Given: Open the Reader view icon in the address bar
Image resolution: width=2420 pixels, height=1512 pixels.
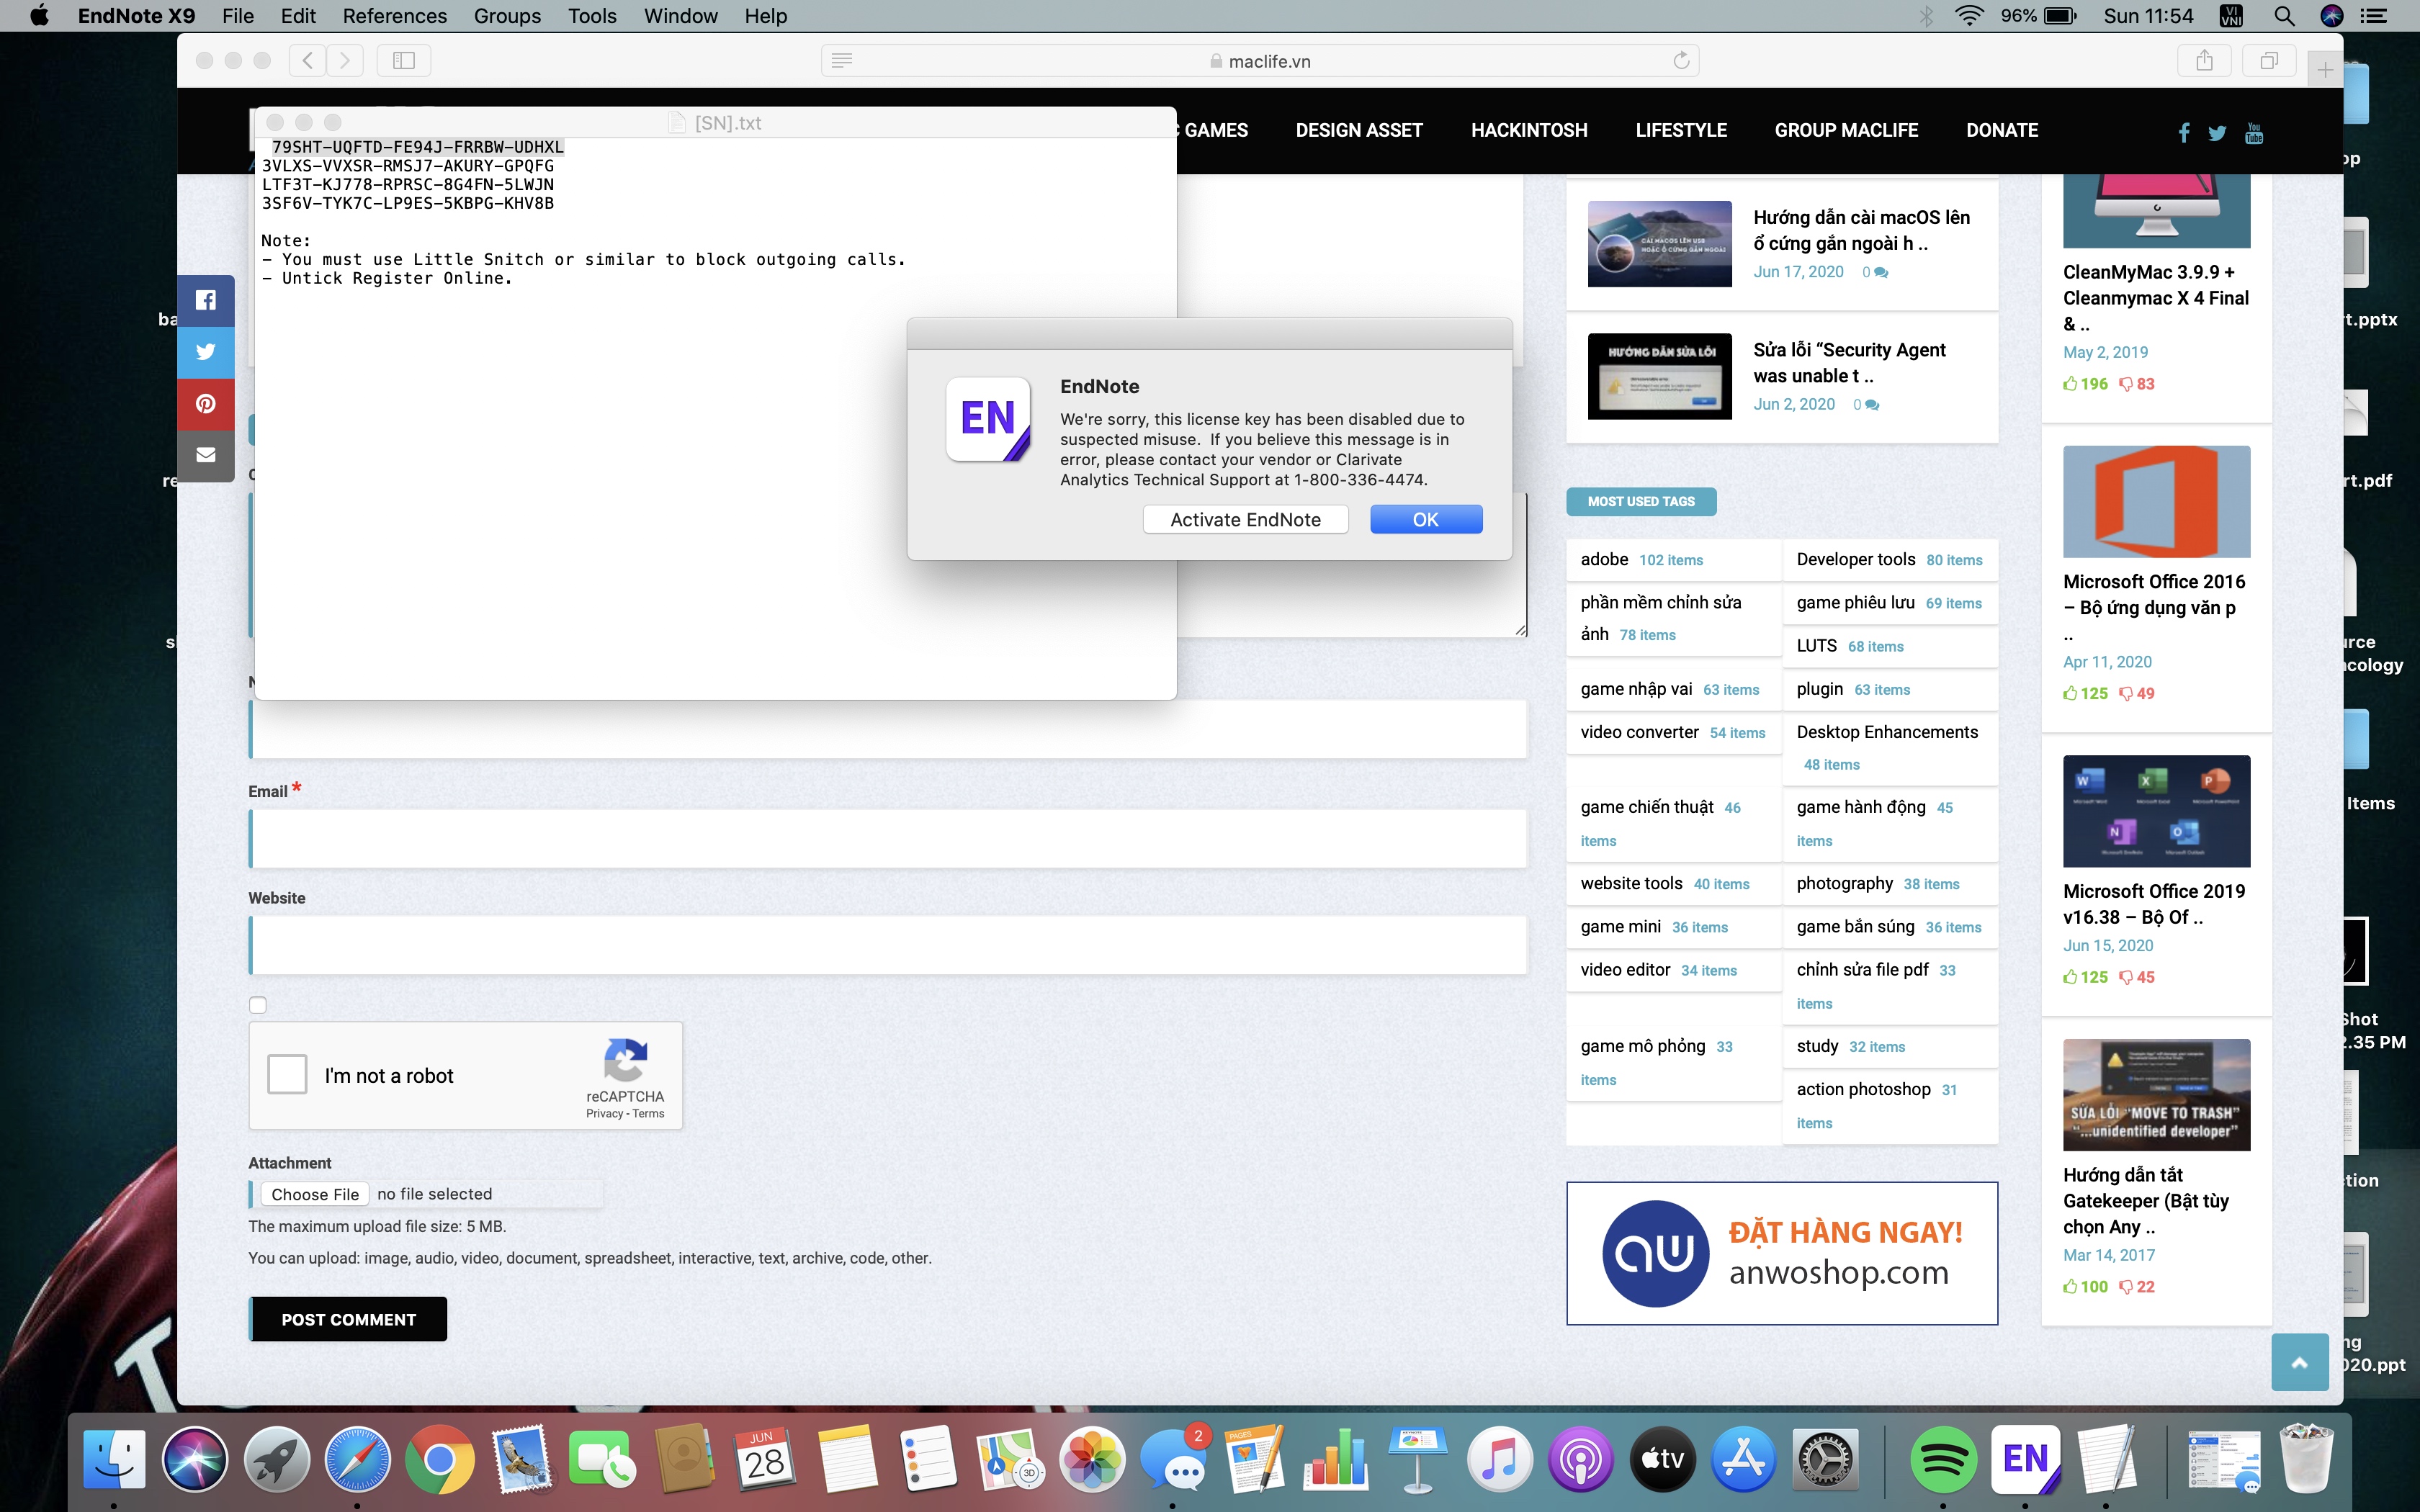Looking at the screenshot, I should coord(842,61).
